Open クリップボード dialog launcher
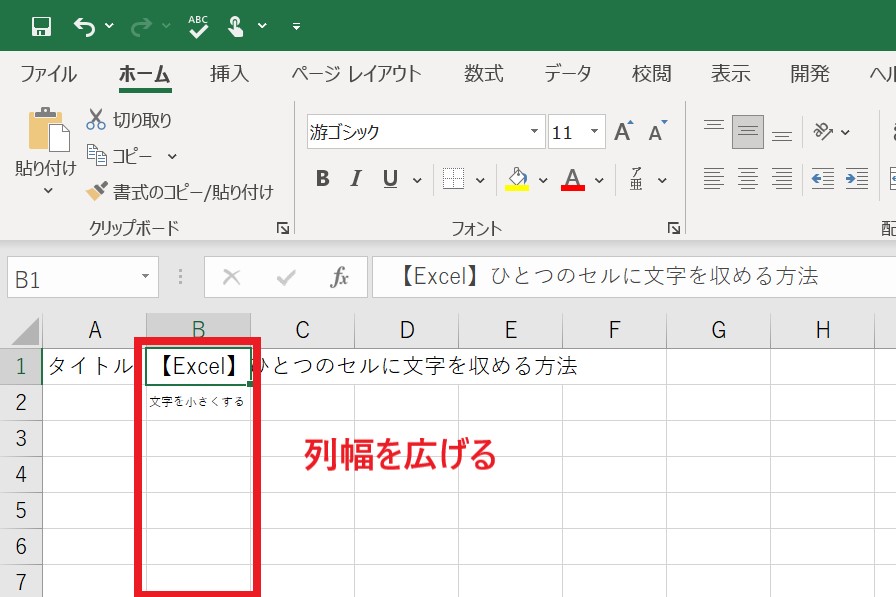 [x=283, y=229]
